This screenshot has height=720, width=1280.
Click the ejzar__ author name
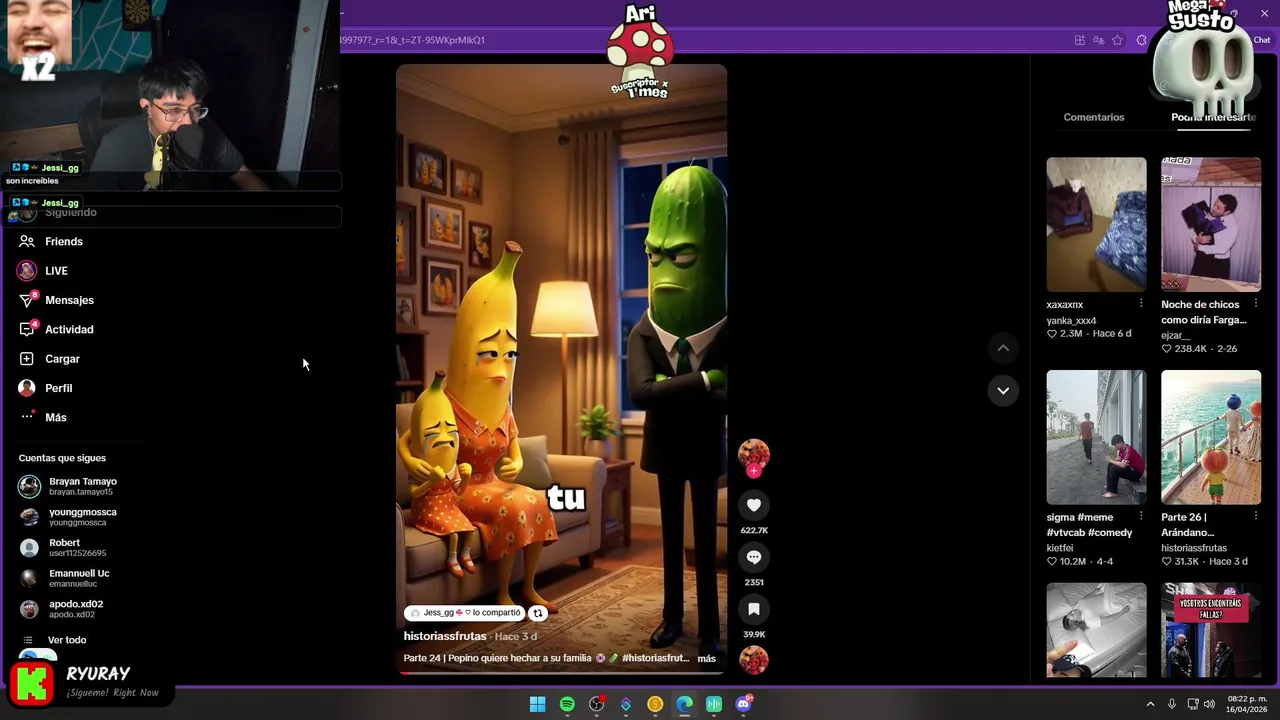pyautogui.click(x=1176, y=335)
